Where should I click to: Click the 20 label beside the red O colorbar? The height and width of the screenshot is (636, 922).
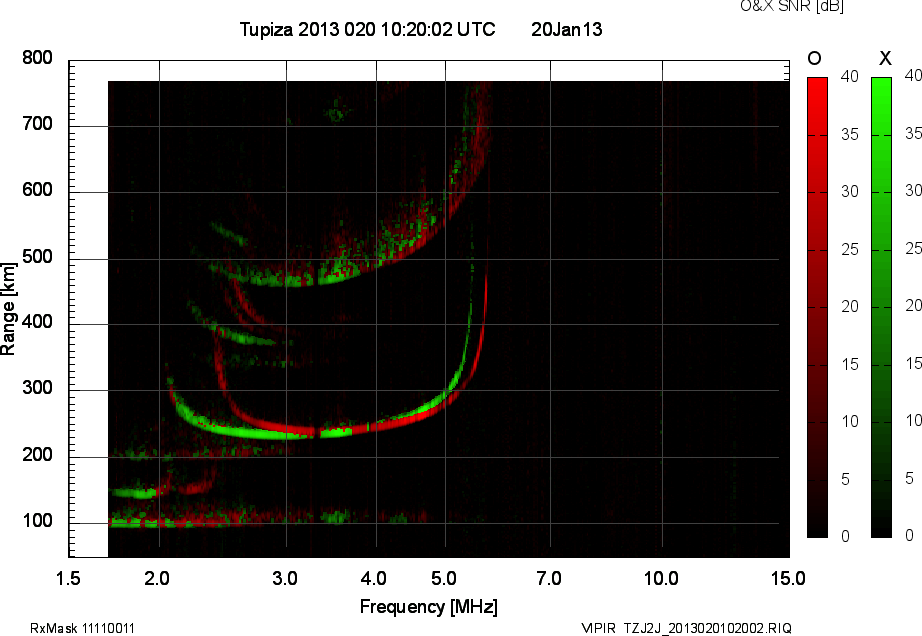coord(850,306)
